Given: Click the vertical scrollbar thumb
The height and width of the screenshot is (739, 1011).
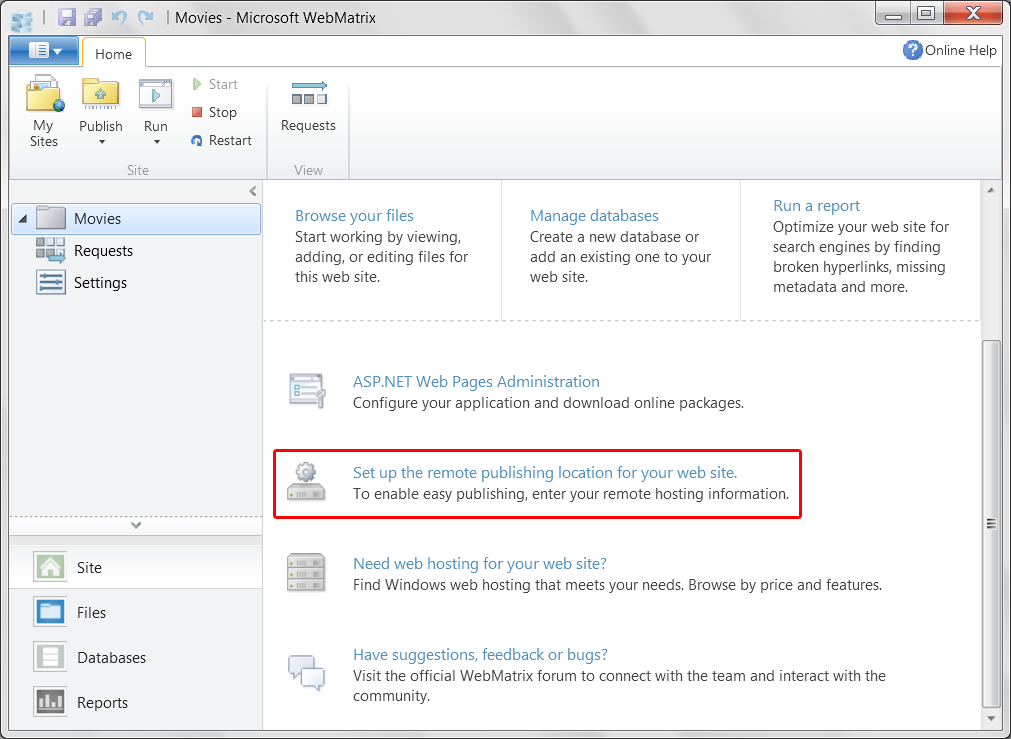Looking at the screenshot, I should tap(990, 524).
